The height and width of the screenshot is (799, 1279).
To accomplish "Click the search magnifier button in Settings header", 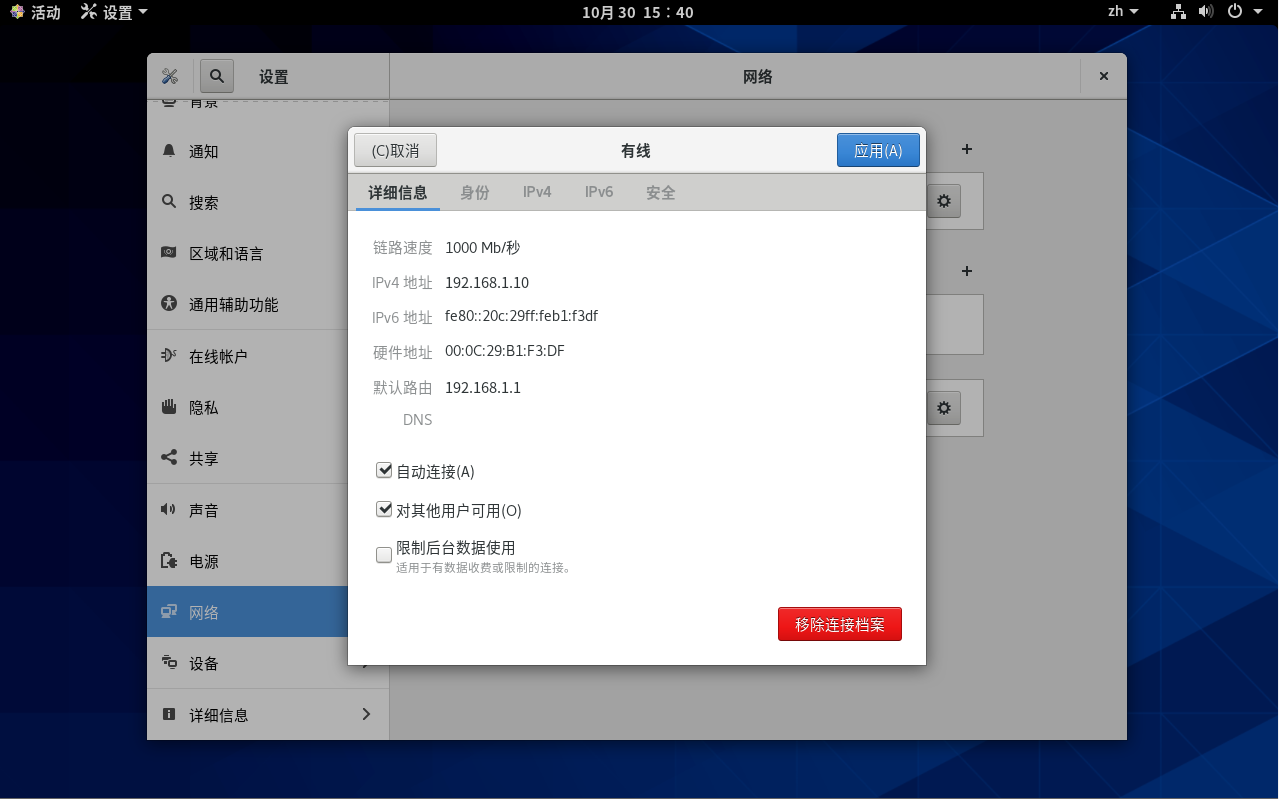I will click(217, 76).
